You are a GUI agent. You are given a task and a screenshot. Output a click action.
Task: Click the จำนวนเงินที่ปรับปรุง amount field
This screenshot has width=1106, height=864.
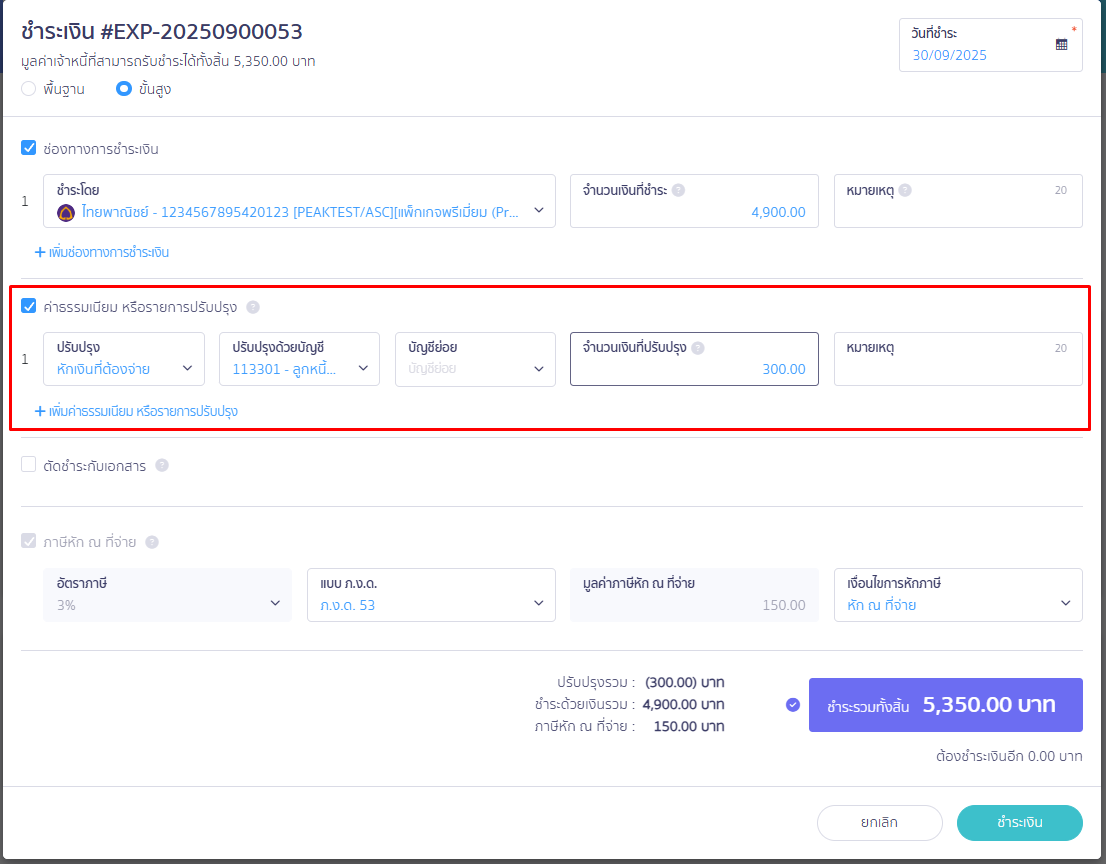click(694, 369)
